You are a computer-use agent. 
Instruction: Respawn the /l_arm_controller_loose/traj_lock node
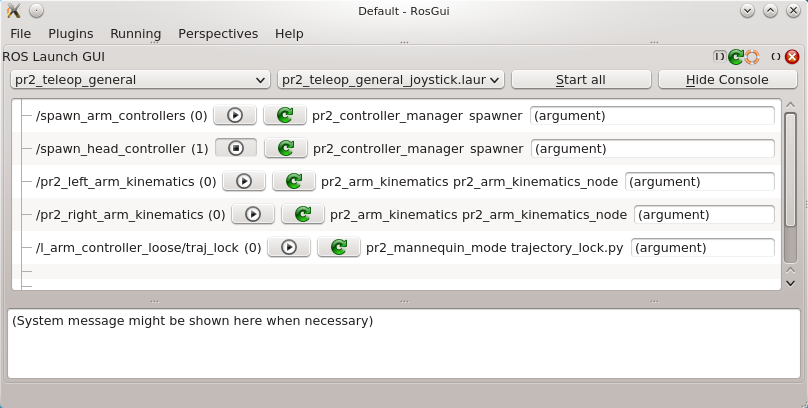pos(338,248)
